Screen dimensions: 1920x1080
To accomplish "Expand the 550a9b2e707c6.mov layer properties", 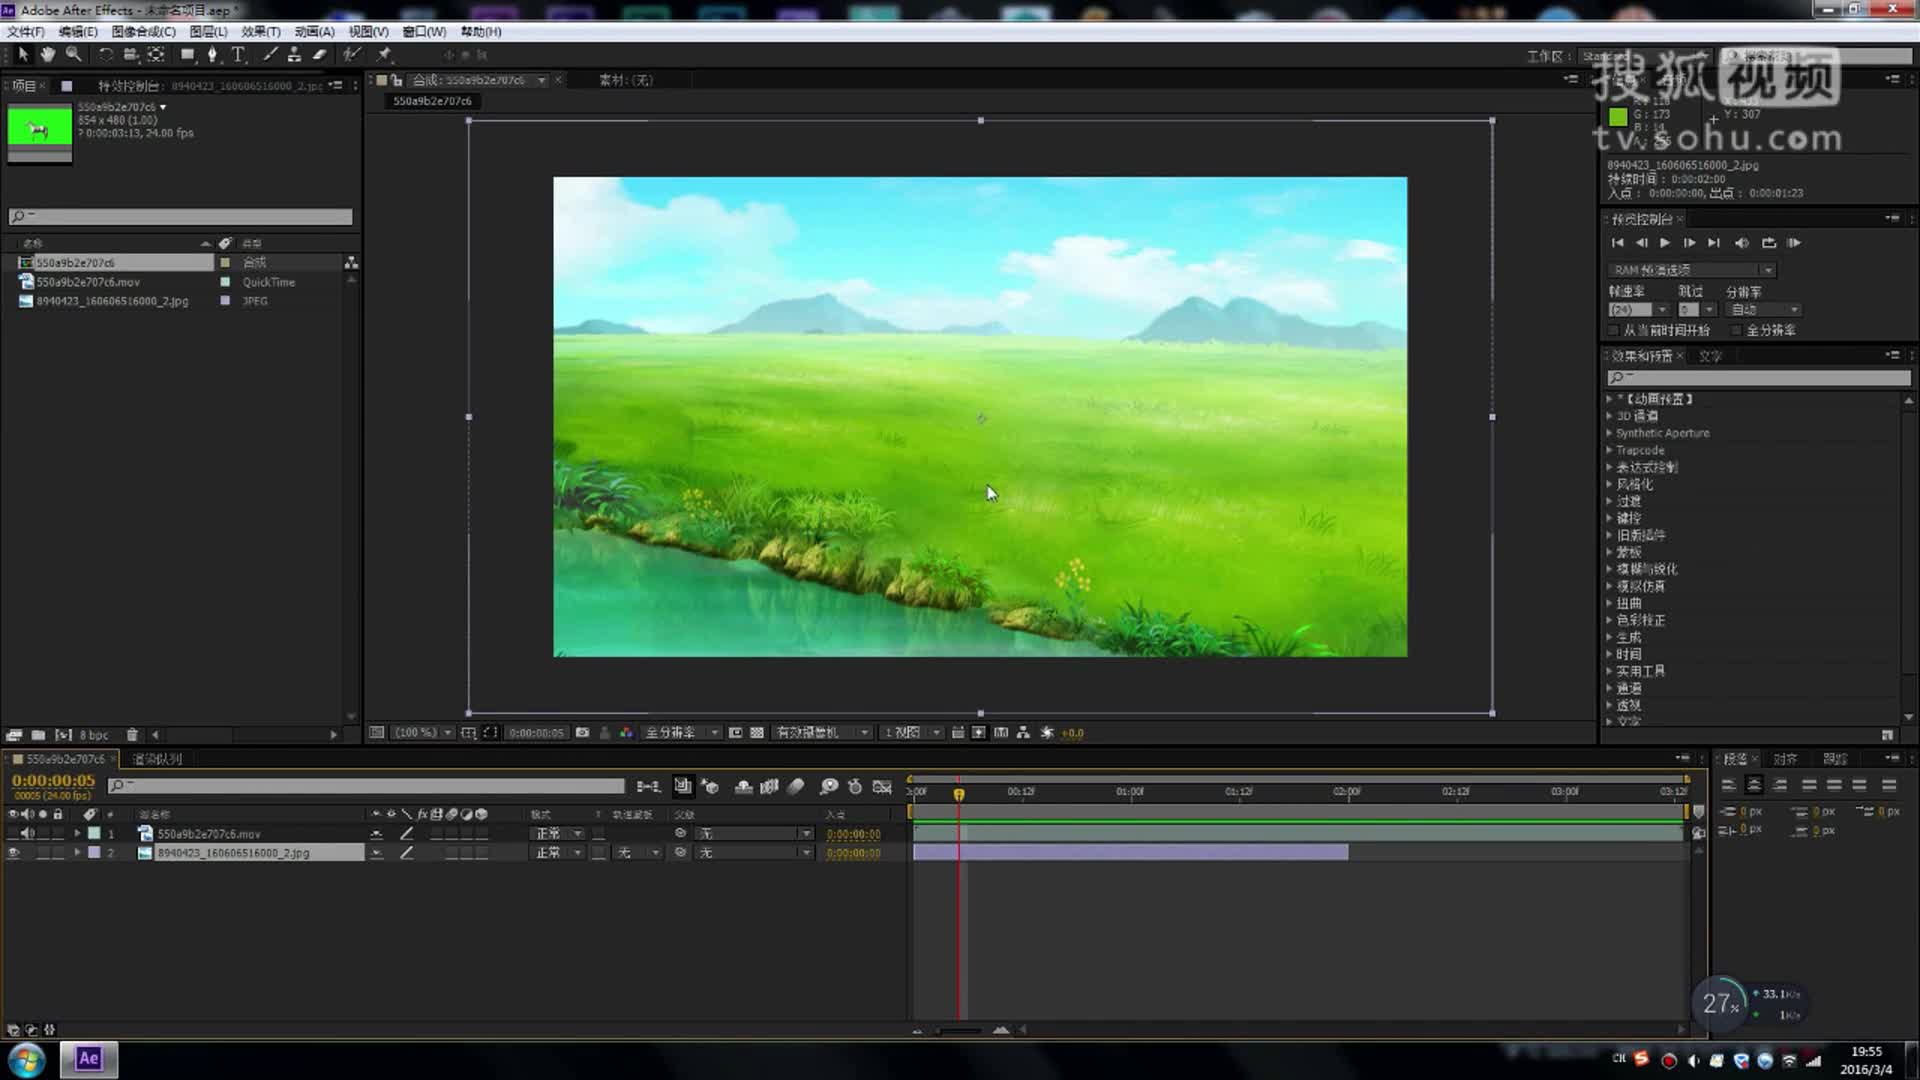I will [x=77, y=833].
